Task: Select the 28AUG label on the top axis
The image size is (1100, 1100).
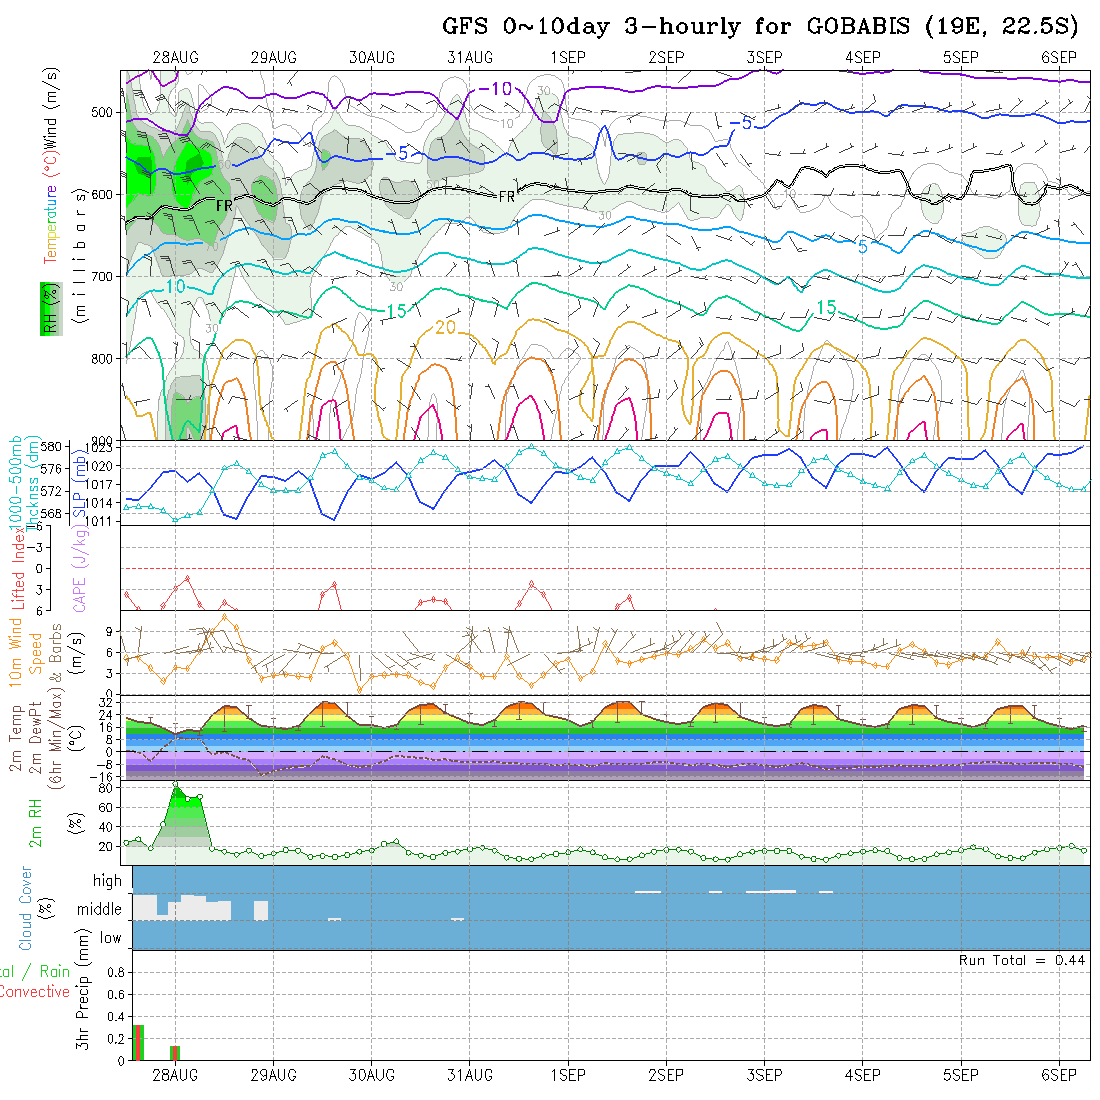Action: (x=175, y=57)
